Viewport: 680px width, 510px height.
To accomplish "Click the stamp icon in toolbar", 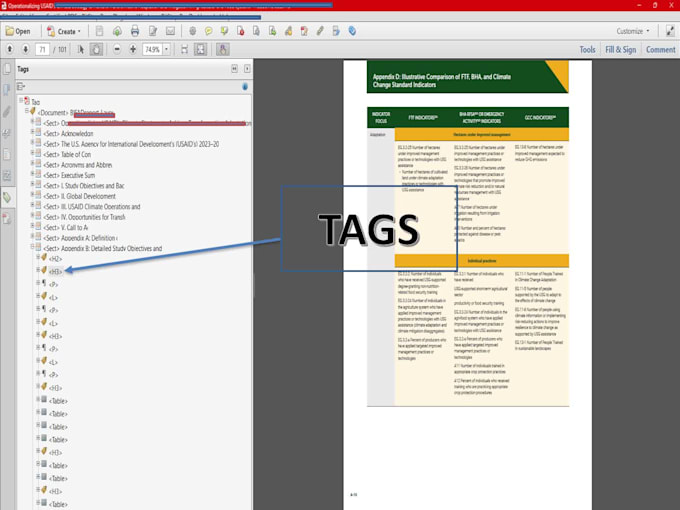I will click(x=288, y=31).
